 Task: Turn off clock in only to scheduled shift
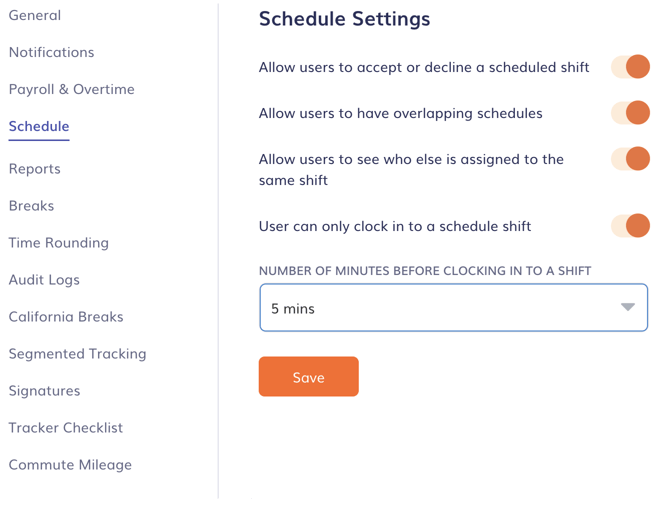tap(631, 226)
